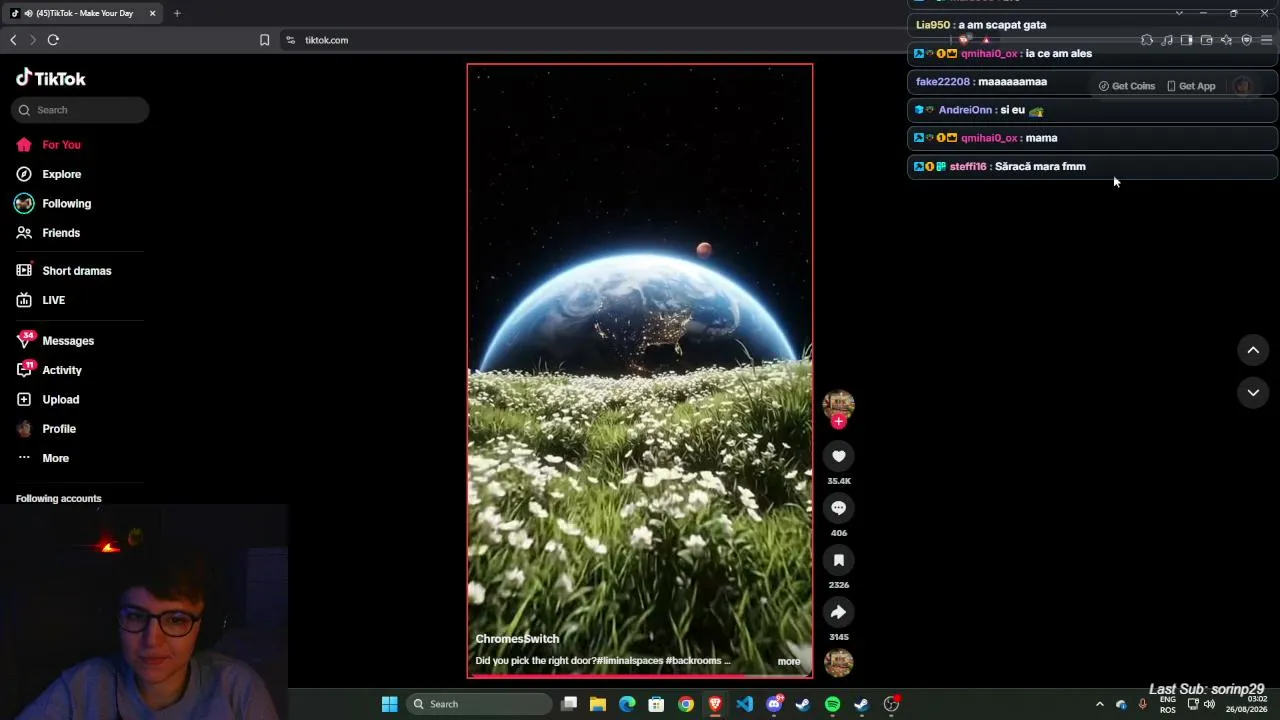
Task: Open the Windows Start menu
Action: tap(389, 704)
